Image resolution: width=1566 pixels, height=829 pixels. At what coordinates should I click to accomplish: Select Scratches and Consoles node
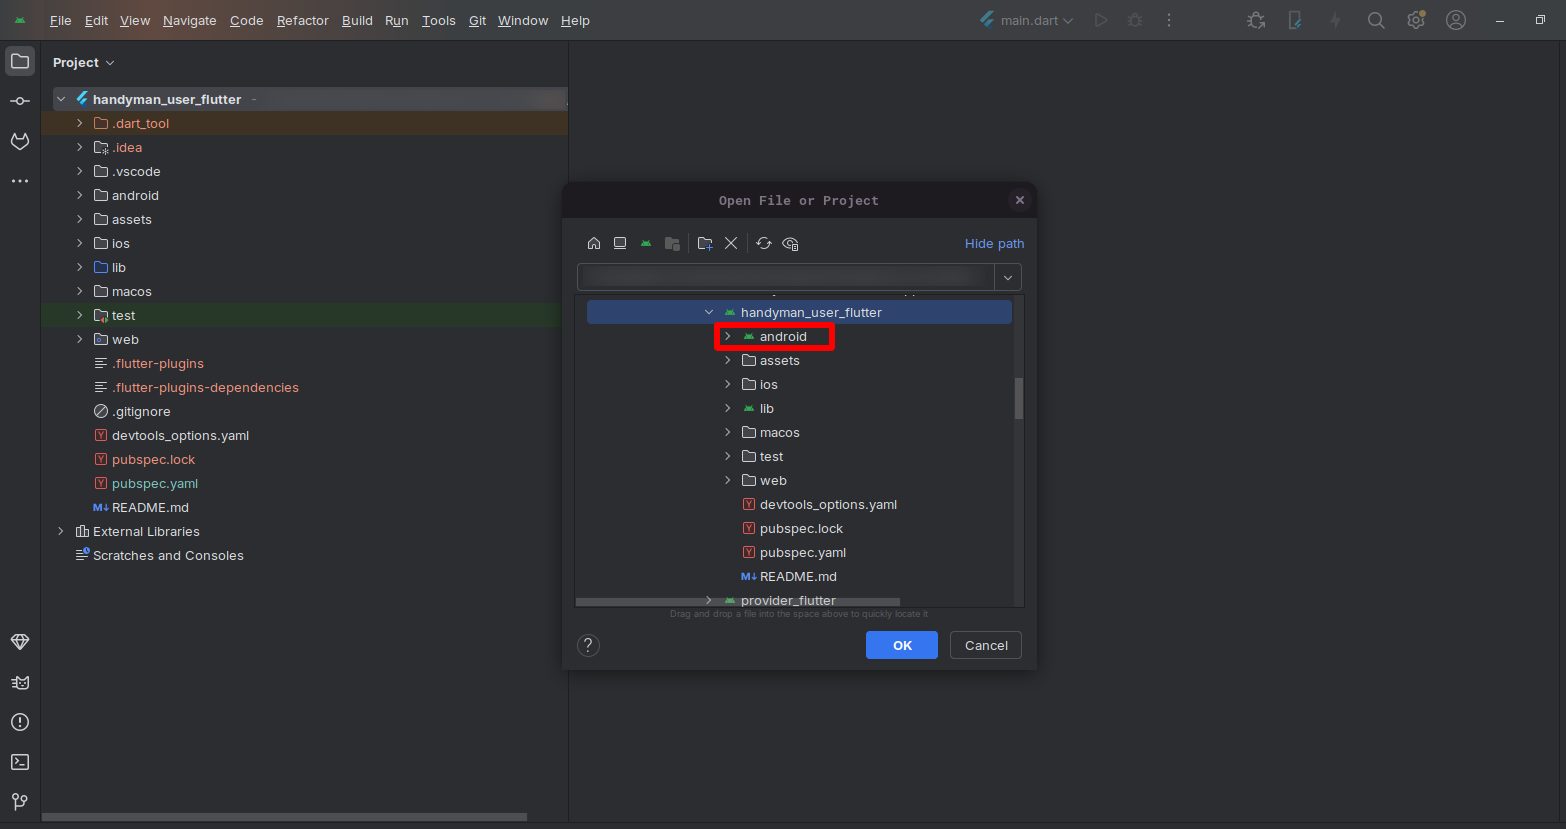point(168,555)
